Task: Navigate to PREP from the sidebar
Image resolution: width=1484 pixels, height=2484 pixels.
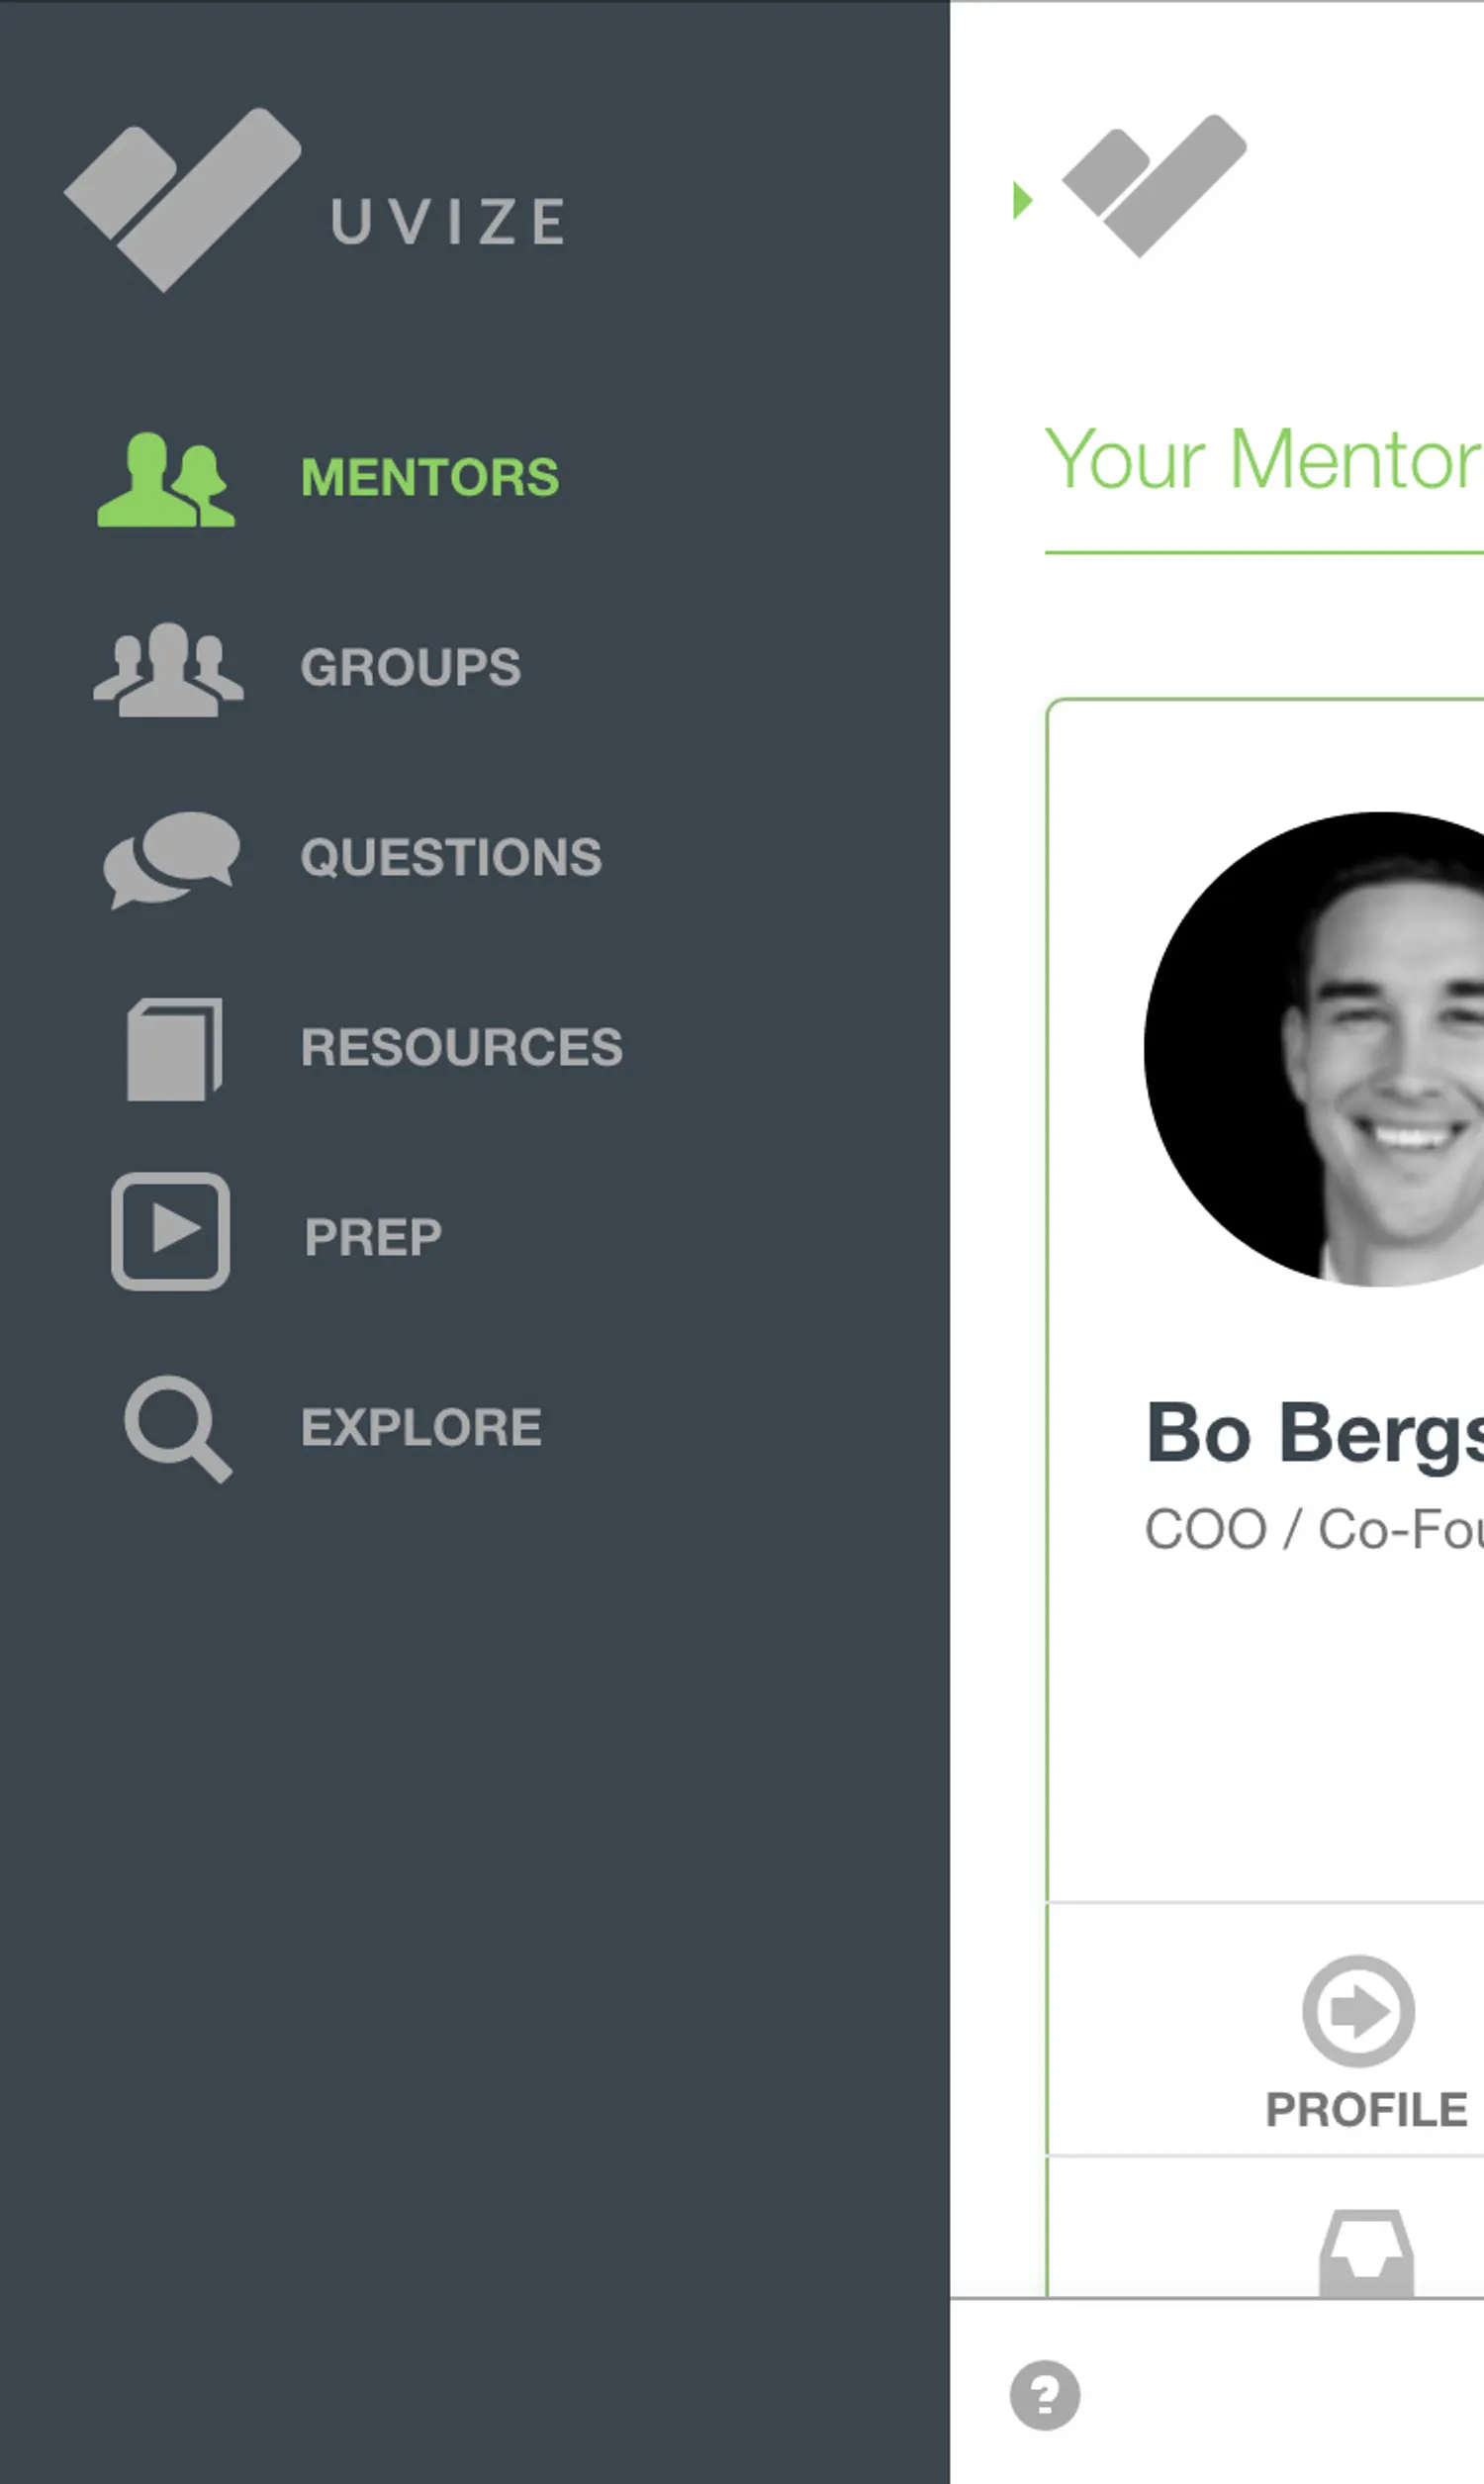Action: click(x=373, y=1237)
